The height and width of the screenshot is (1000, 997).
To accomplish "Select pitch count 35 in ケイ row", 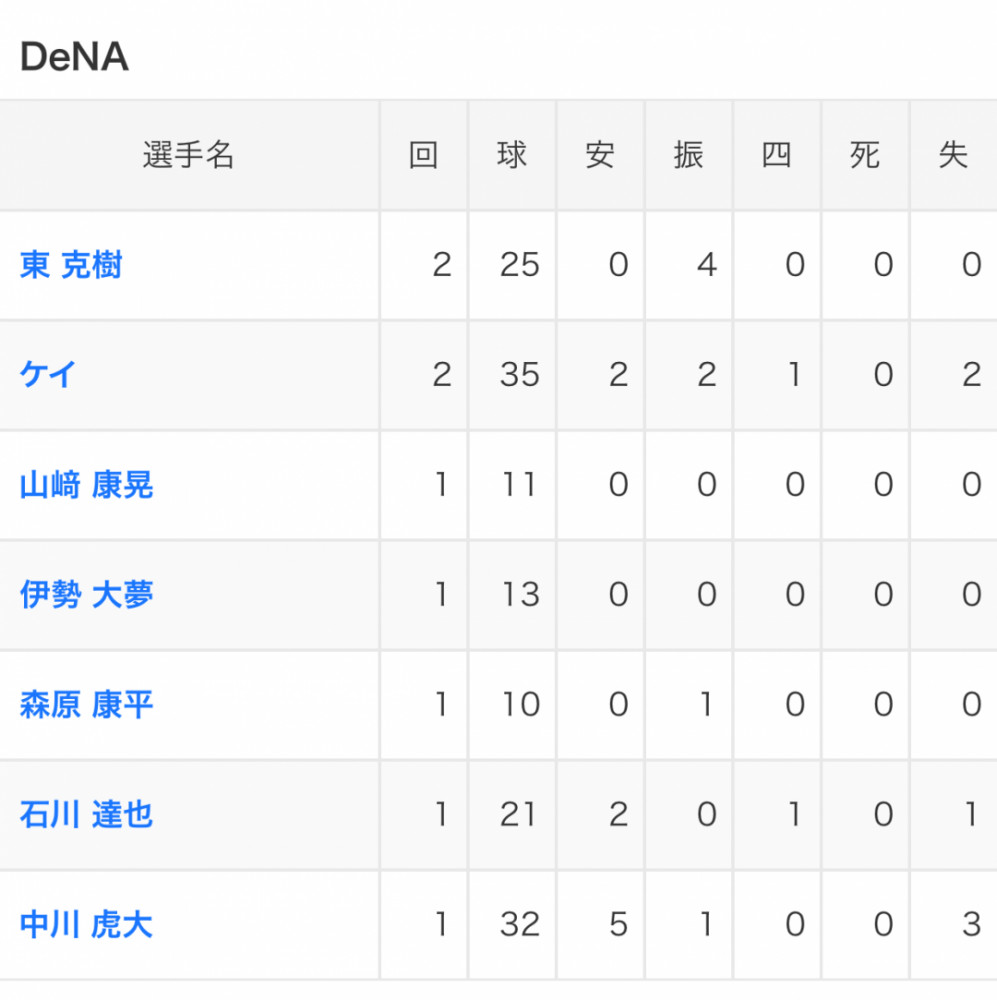I will click(520, 374).
